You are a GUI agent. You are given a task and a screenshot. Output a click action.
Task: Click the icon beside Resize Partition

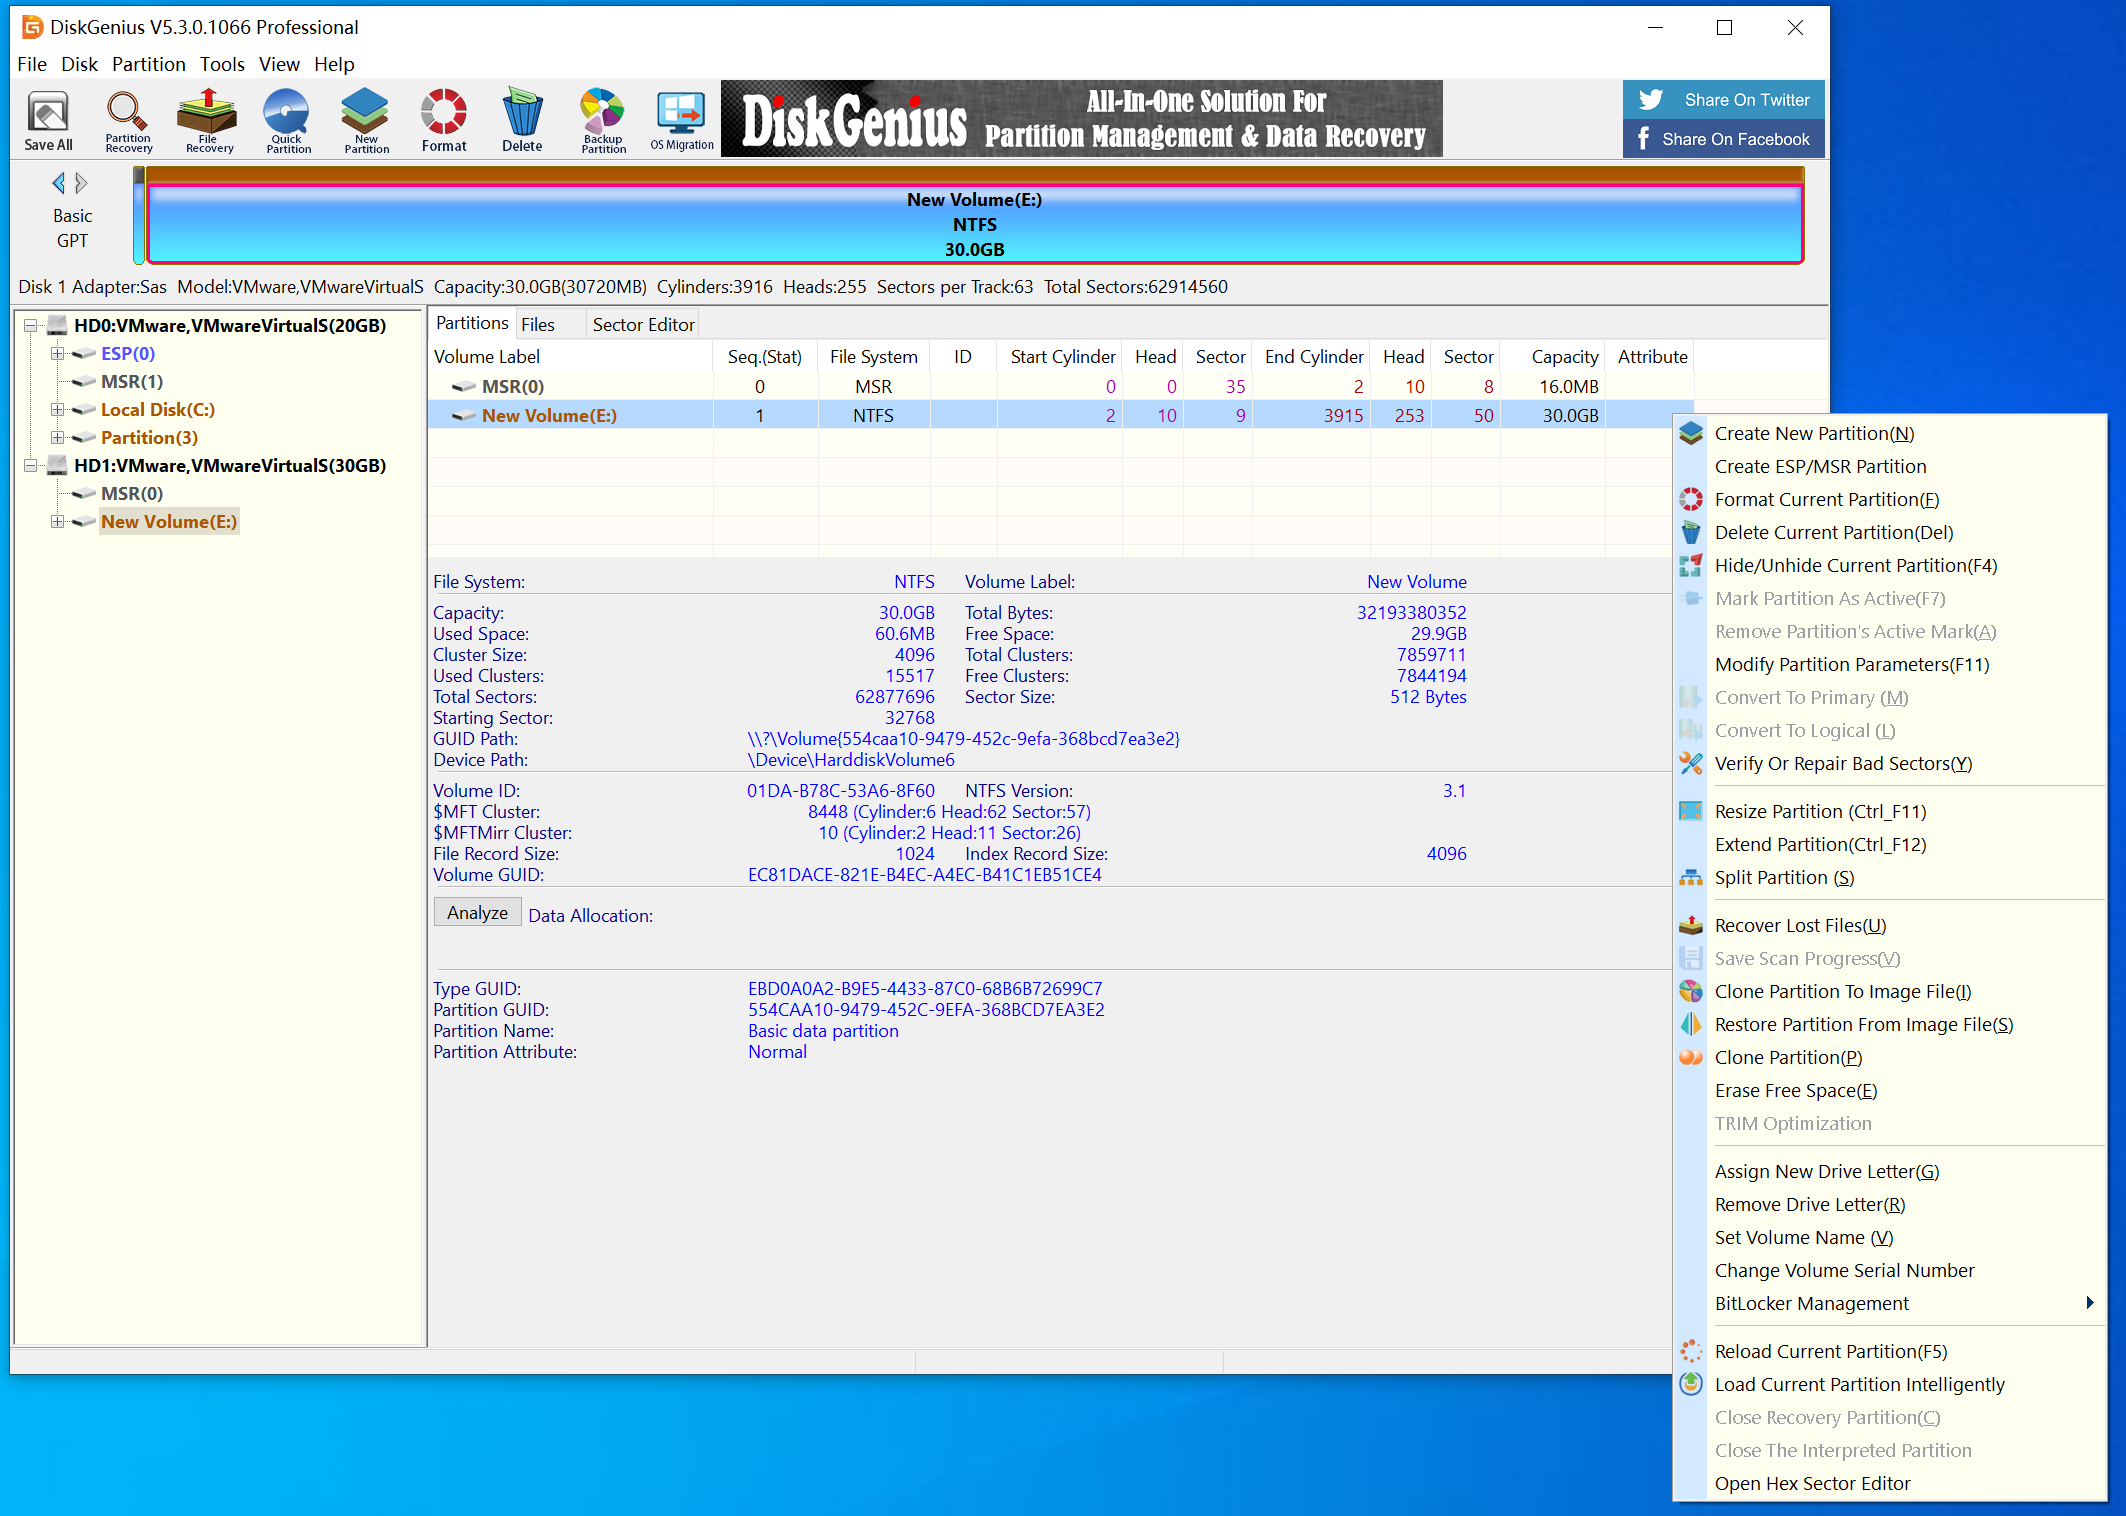click(1691, 811)
